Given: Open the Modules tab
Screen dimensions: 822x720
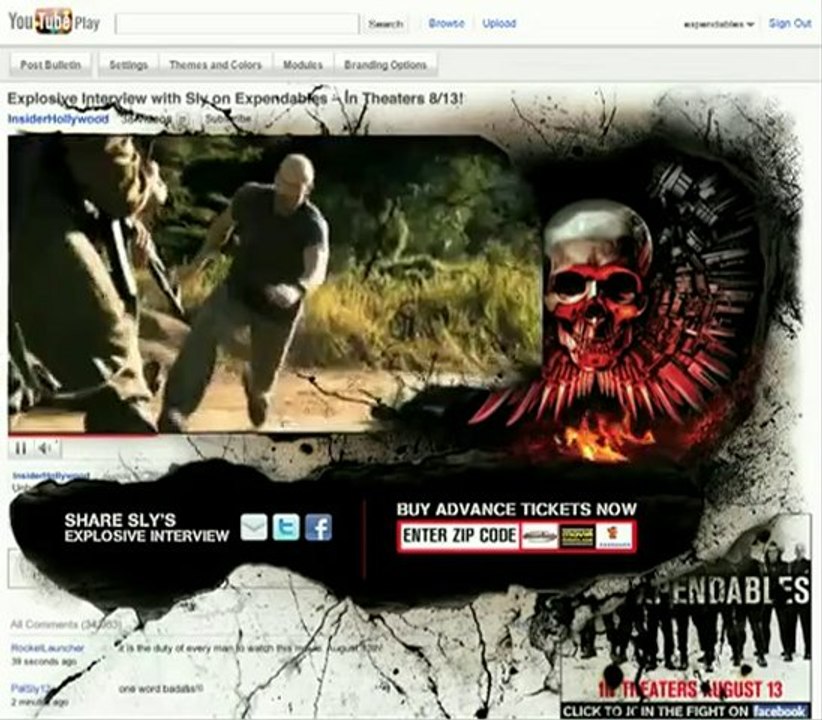Looking at the screenshot, I should tap(302, 65).
